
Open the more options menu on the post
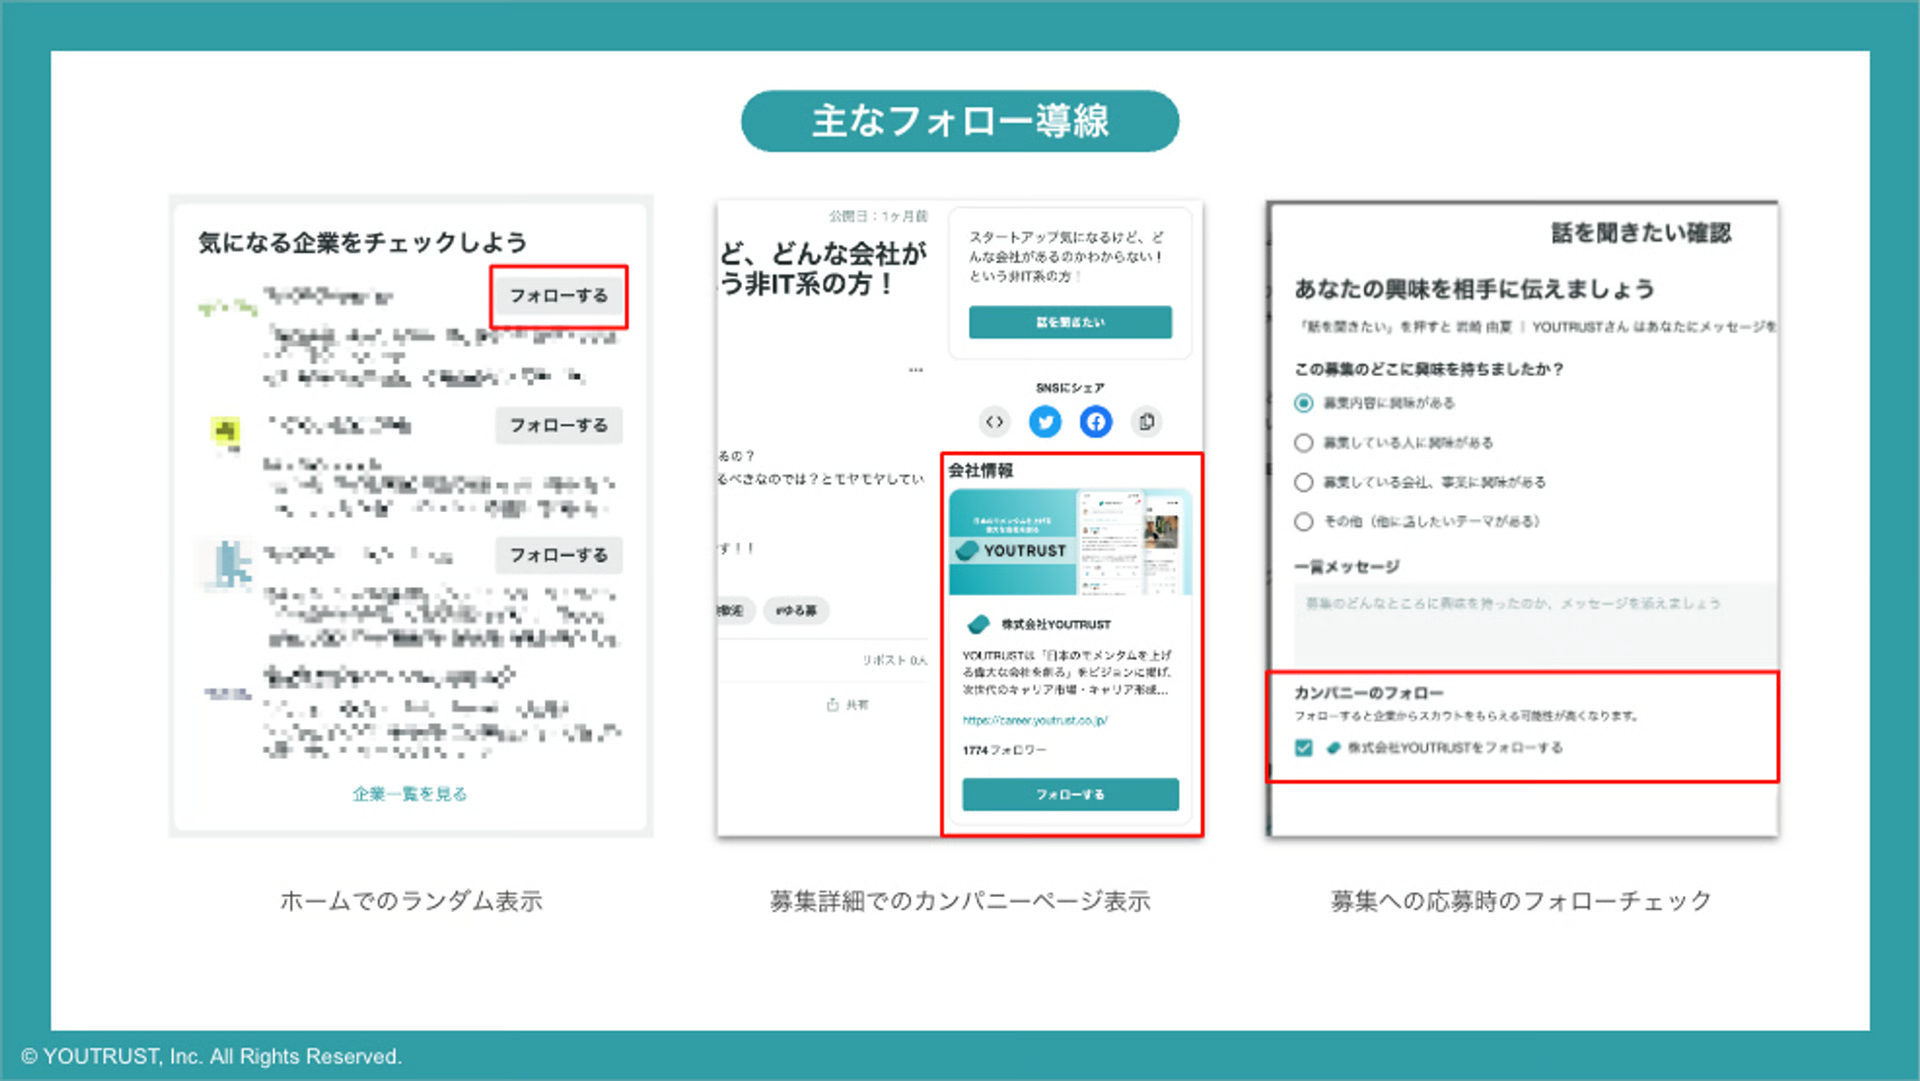click(x=915, y=369)
